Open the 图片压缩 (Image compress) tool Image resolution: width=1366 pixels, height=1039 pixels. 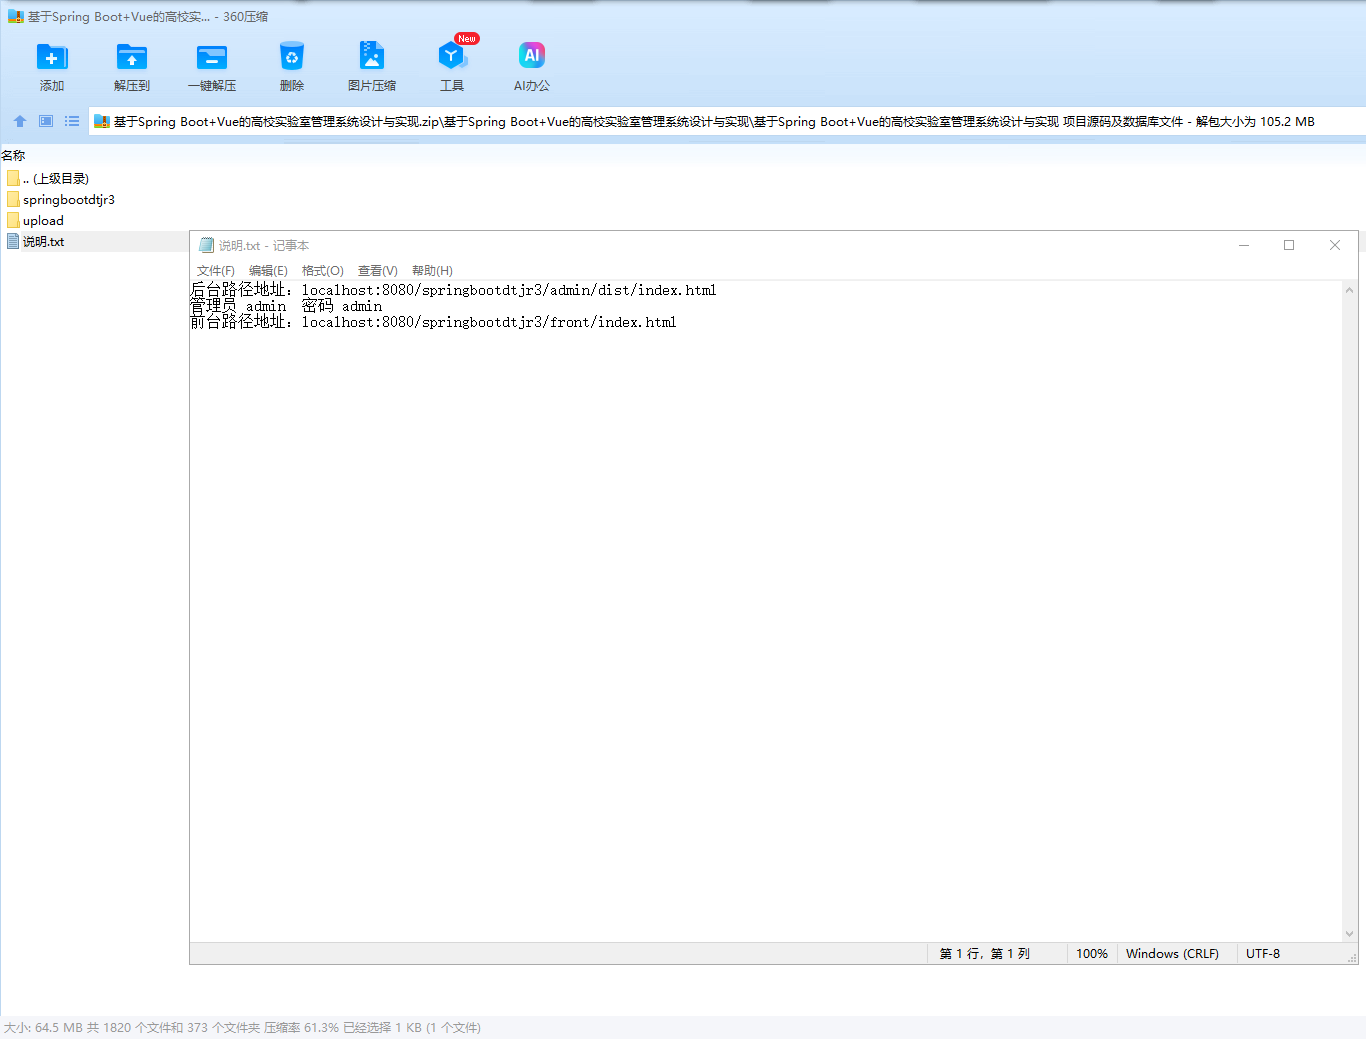(372, 55)
